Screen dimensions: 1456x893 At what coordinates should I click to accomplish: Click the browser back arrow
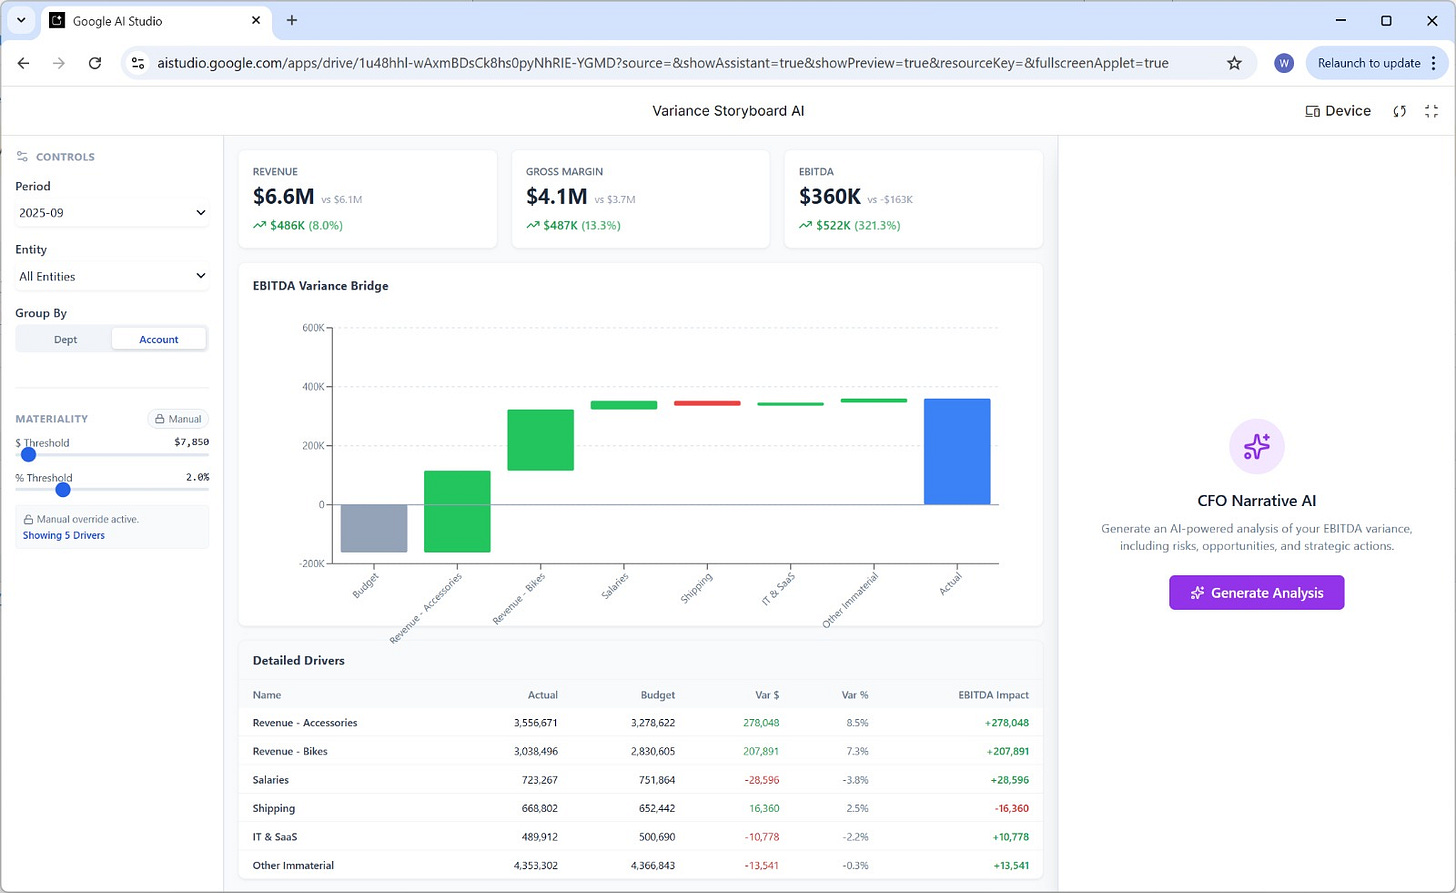click(x=24, y=63)
